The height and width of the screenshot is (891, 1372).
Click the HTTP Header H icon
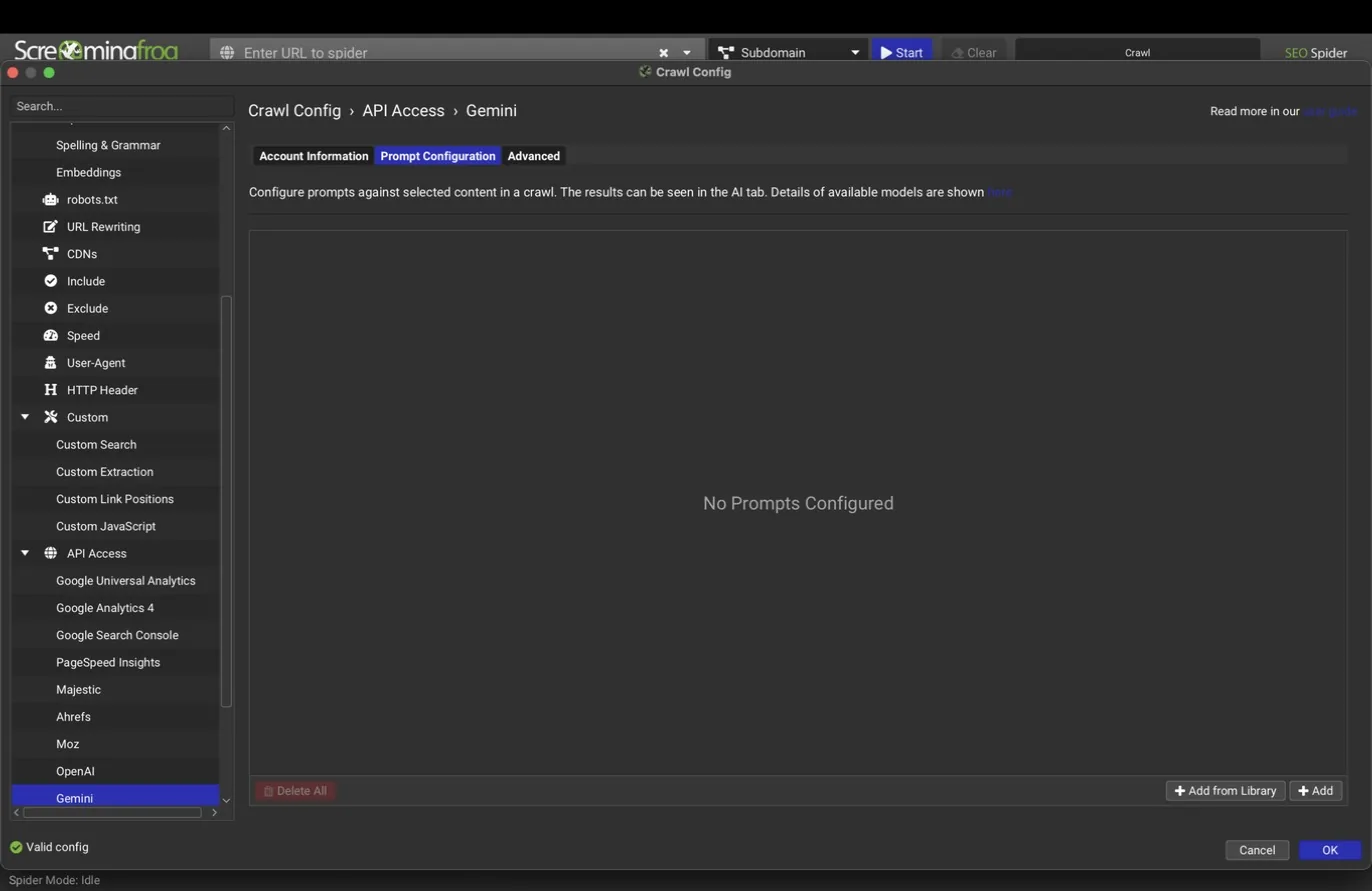pos(50,390)
